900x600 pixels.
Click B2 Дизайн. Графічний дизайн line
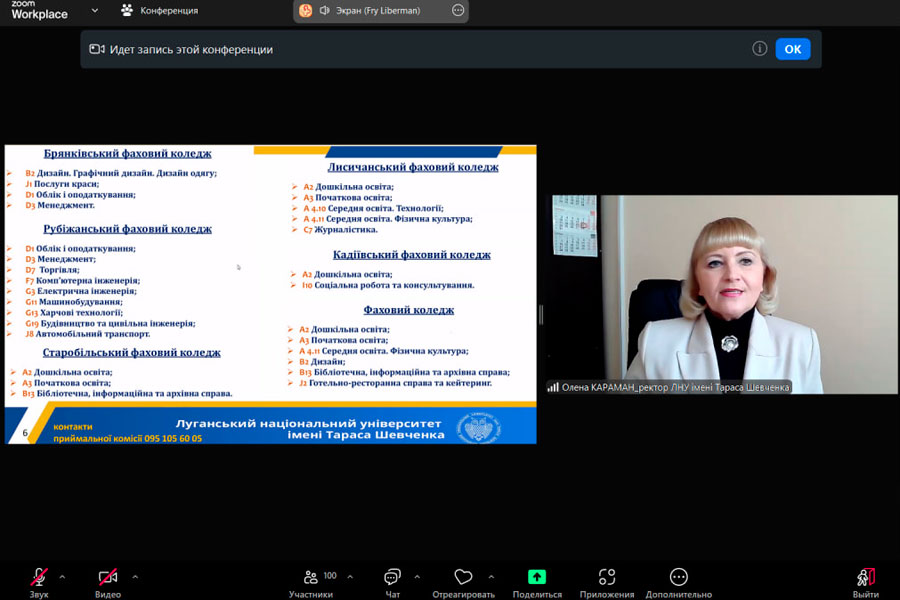pyautogui.click(x=121, y=173)
